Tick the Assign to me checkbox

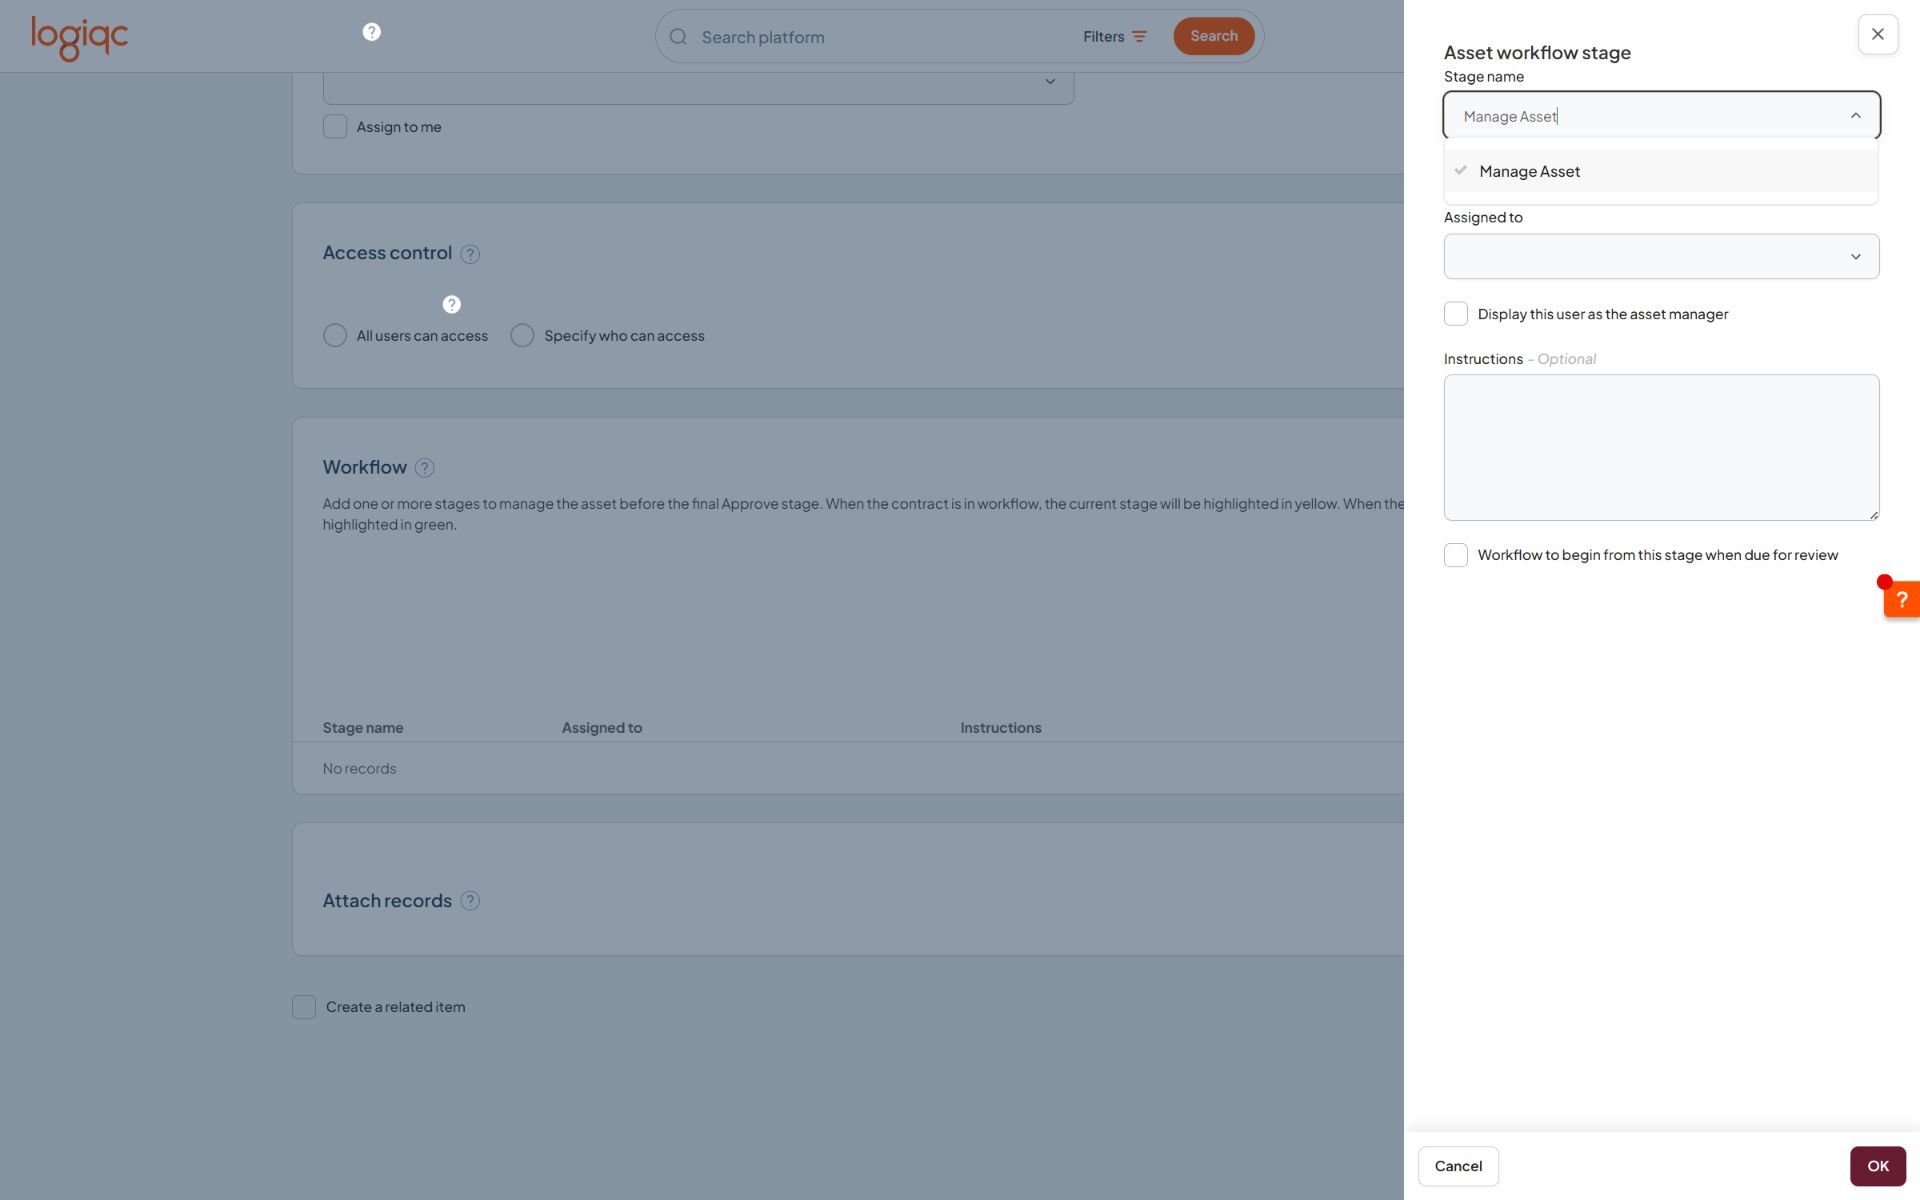[x=335, y=127]
